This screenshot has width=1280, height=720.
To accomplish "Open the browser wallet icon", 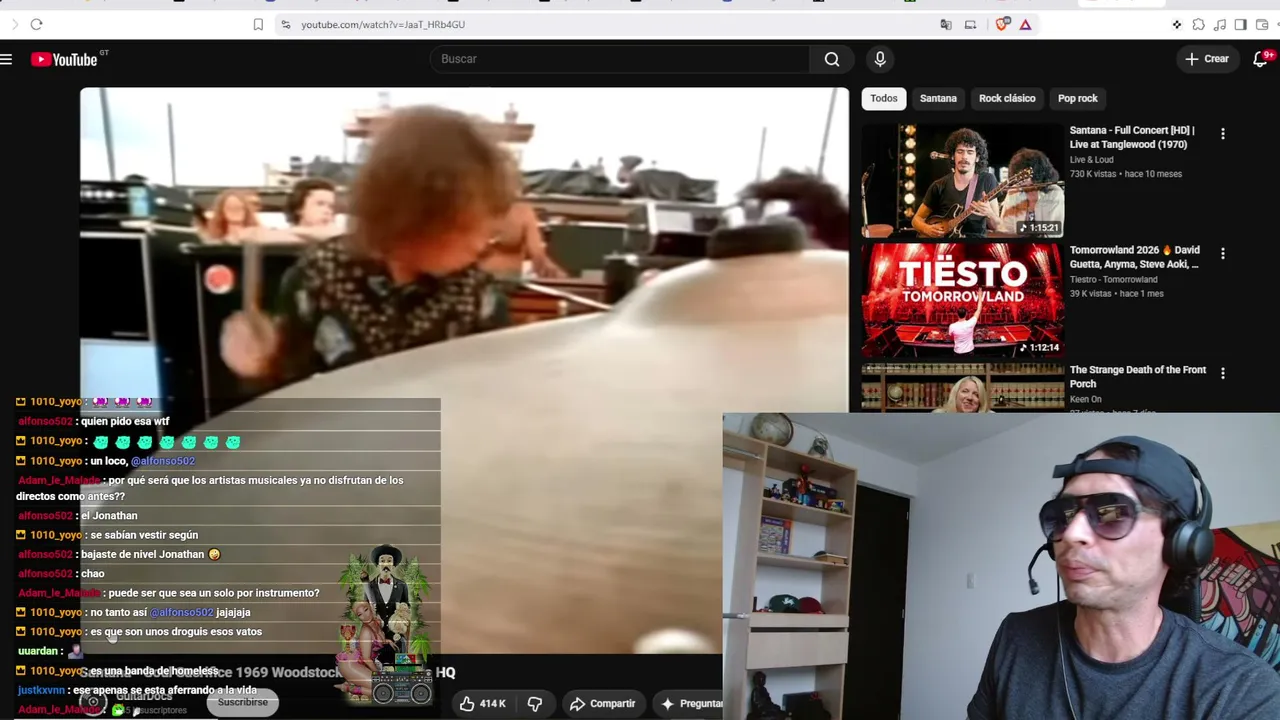I will [1261, 24].
